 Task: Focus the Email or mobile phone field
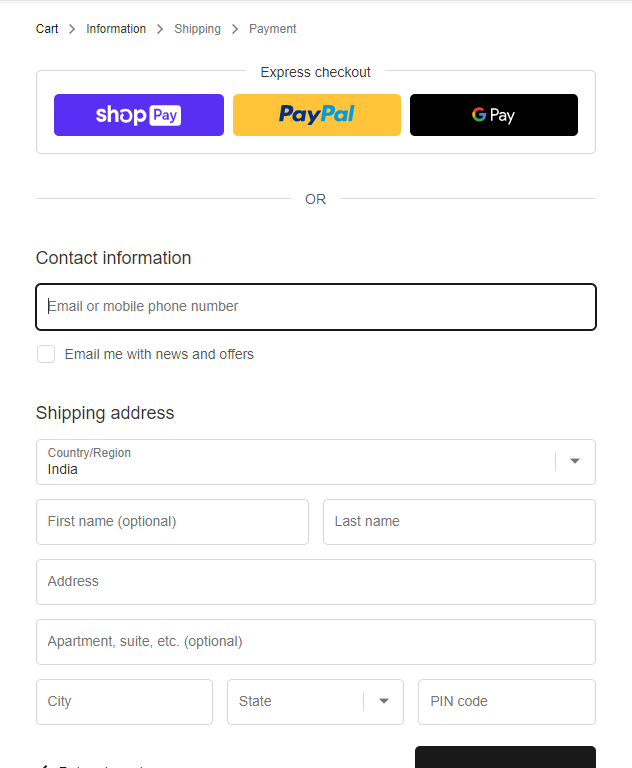tap(316, 307)
